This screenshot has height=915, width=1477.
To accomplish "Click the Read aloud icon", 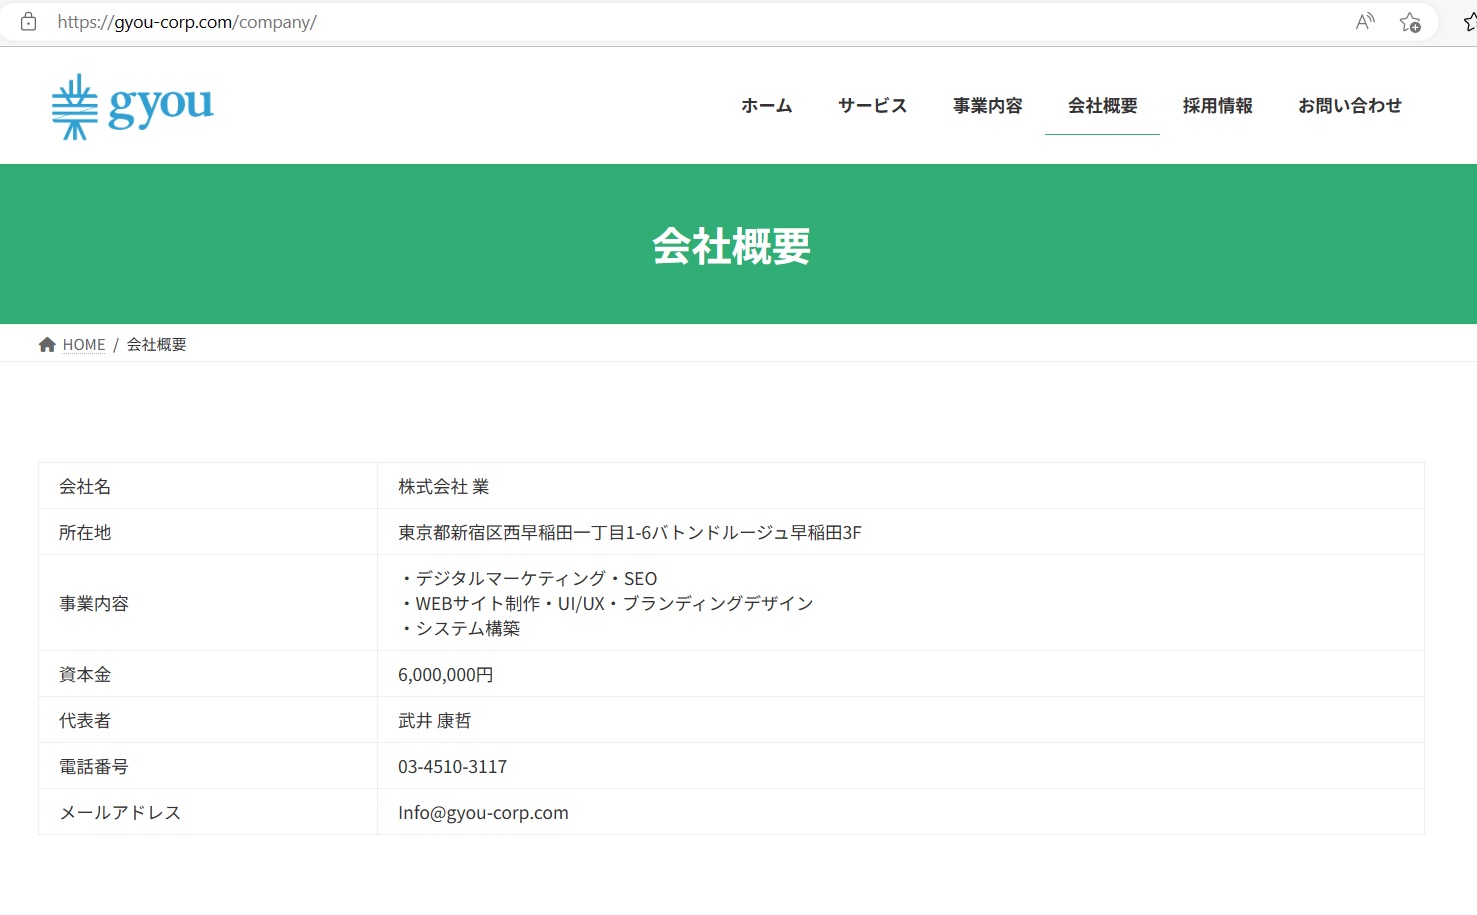I will (x=1365, y=22).
